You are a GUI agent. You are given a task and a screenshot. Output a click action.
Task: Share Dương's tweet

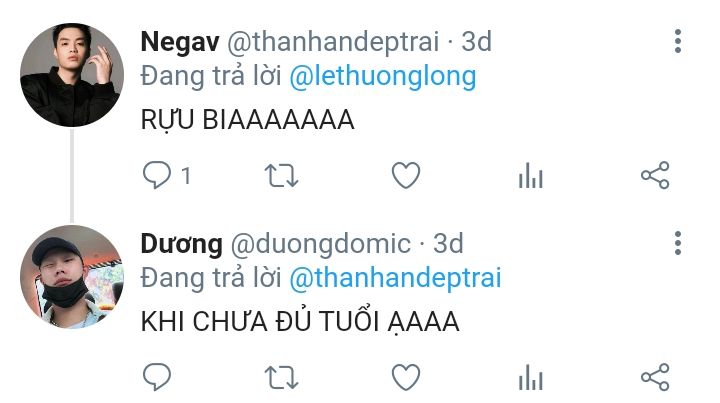(655, 377)
